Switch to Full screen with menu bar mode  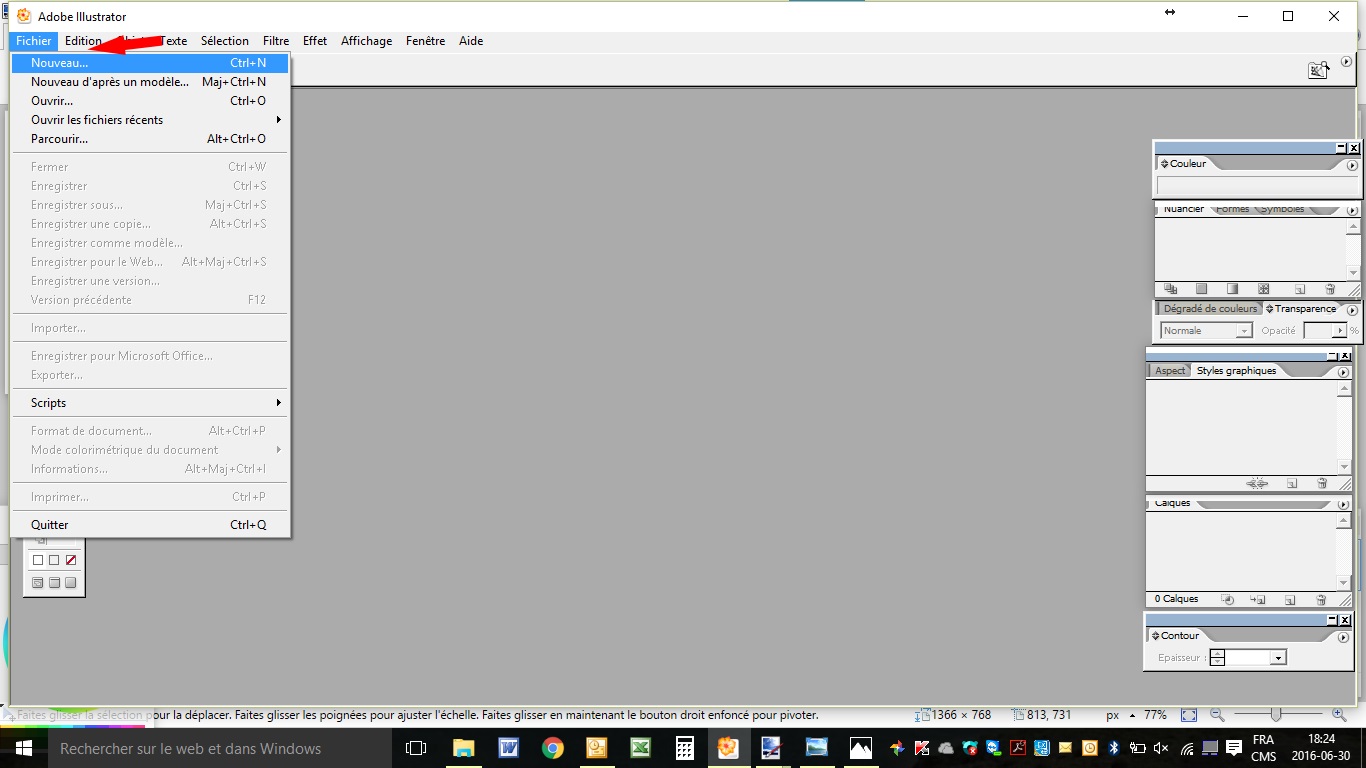[54, 583]
